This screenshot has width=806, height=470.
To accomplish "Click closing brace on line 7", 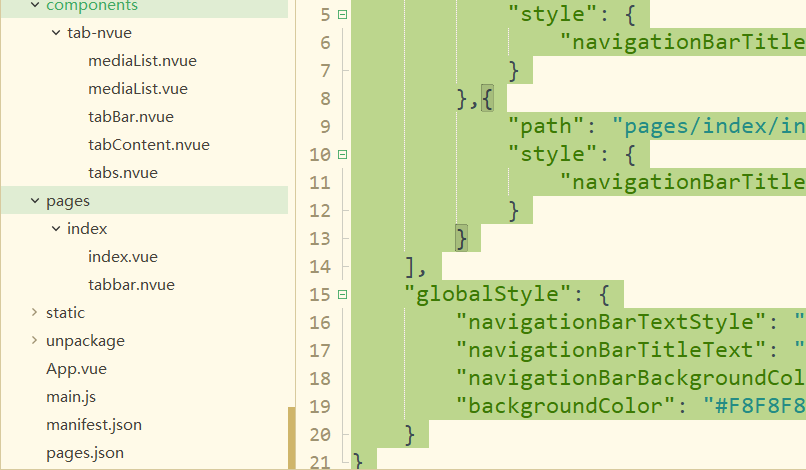I will [x=514, y=70].
